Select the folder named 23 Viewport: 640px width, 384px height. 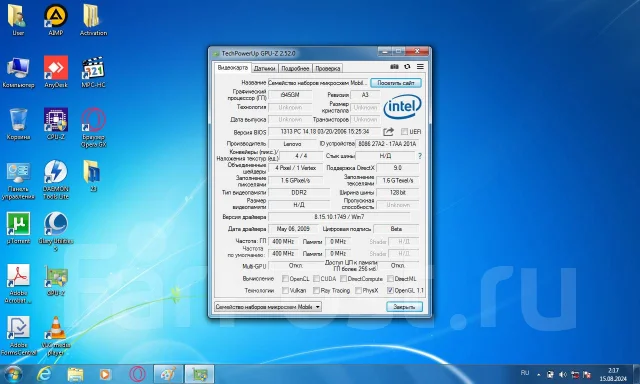(x=93, y=176)
